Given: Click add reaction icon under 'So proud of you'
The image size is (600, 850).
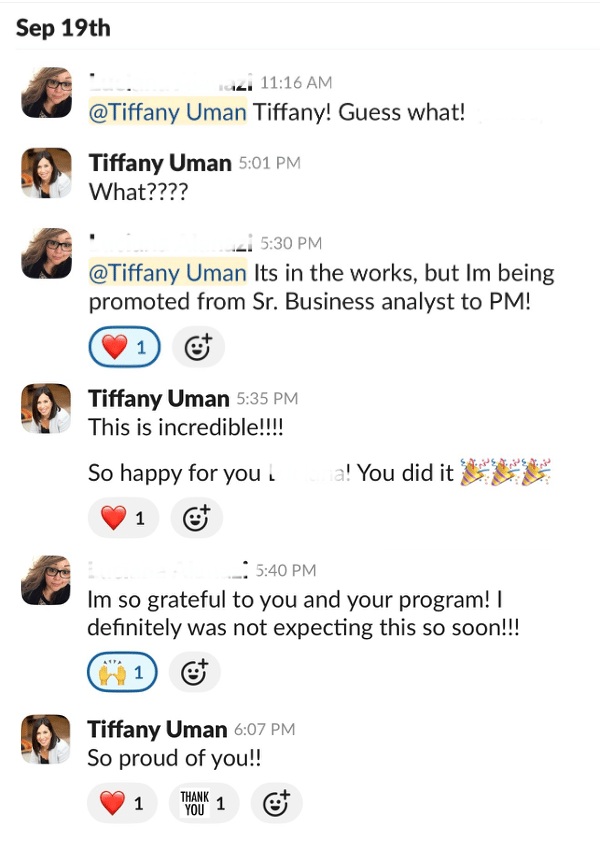Looking at the screenshot, I should 276,802.
